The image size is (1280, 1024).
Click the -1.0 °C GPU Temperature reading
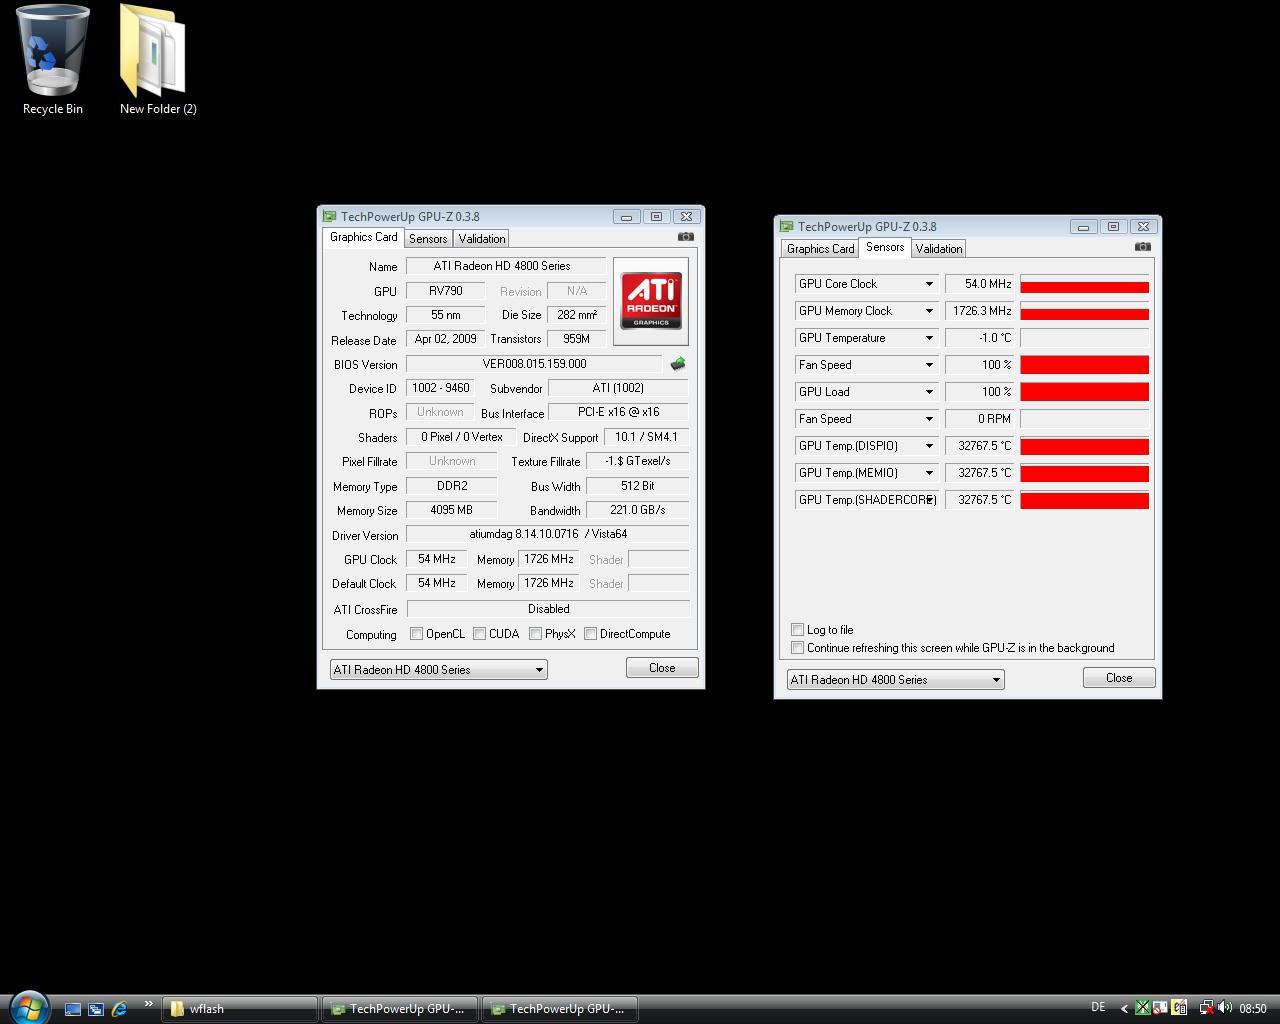pos(980,338)
